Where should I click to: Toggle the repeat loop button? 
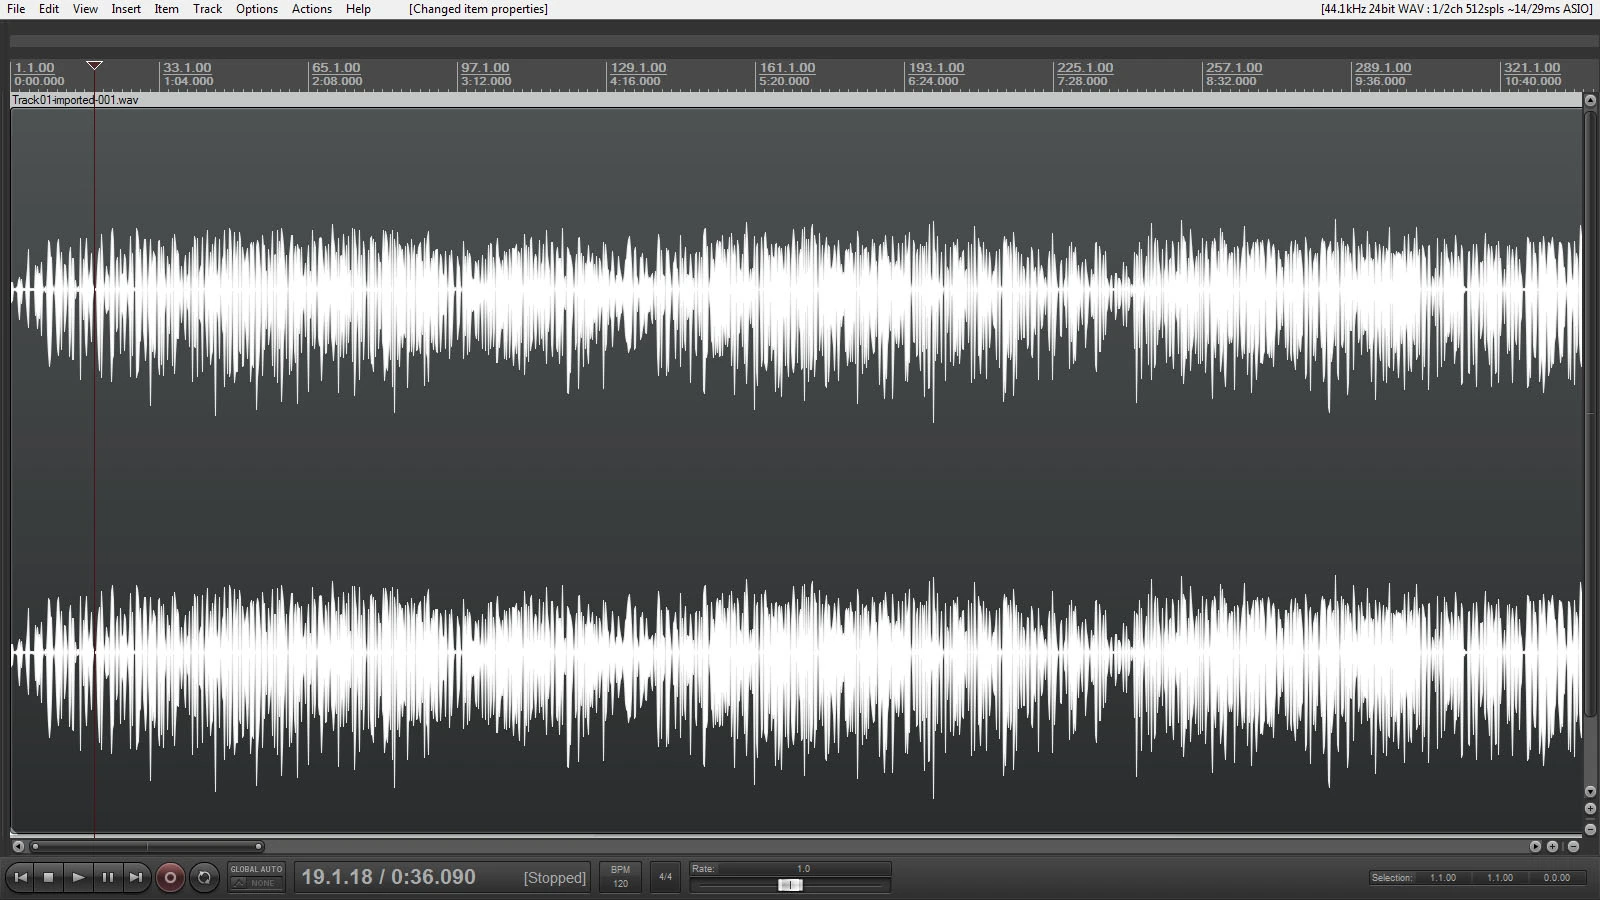pyautogui.click(x=204, y=878)
